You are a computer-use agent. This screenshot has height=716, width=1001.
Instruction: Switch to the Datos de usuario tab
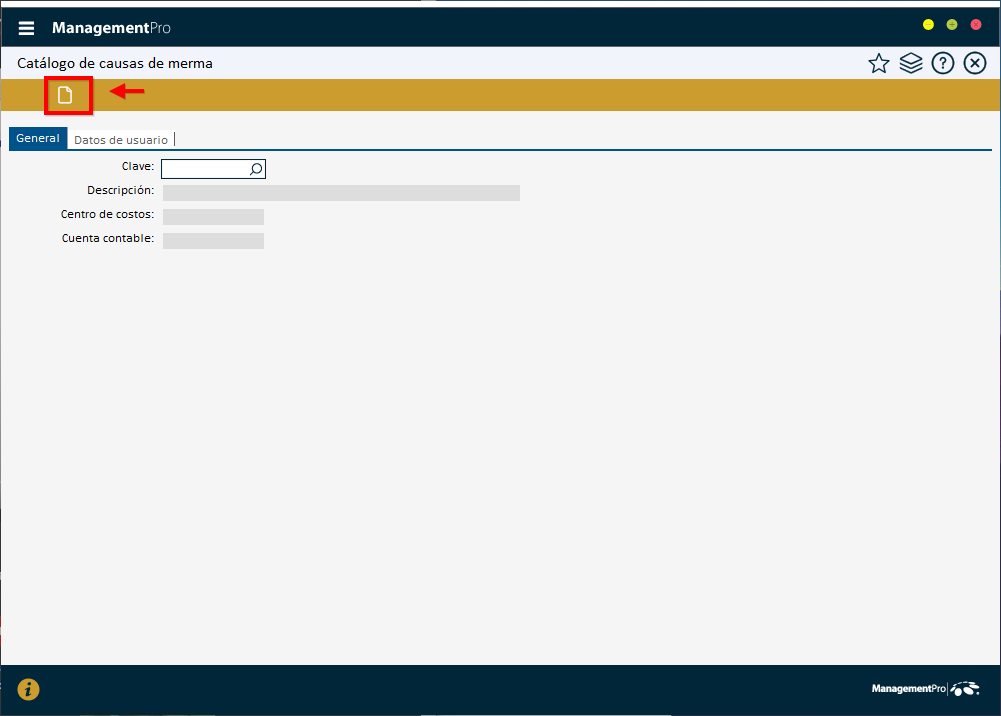pos(121,139)
